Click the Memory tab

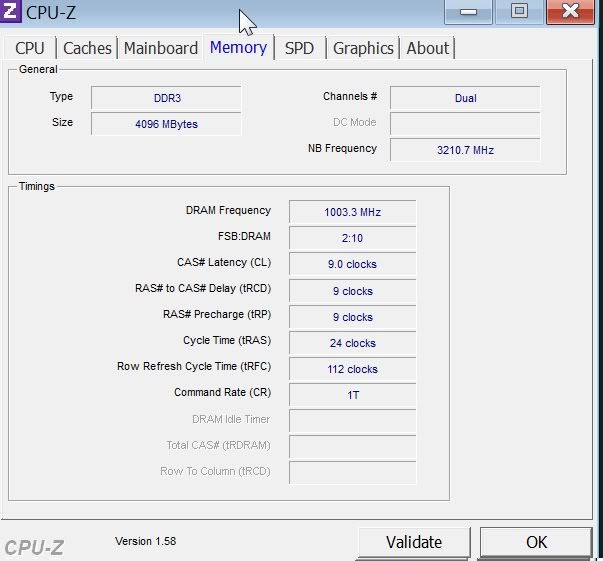[238, 47]
